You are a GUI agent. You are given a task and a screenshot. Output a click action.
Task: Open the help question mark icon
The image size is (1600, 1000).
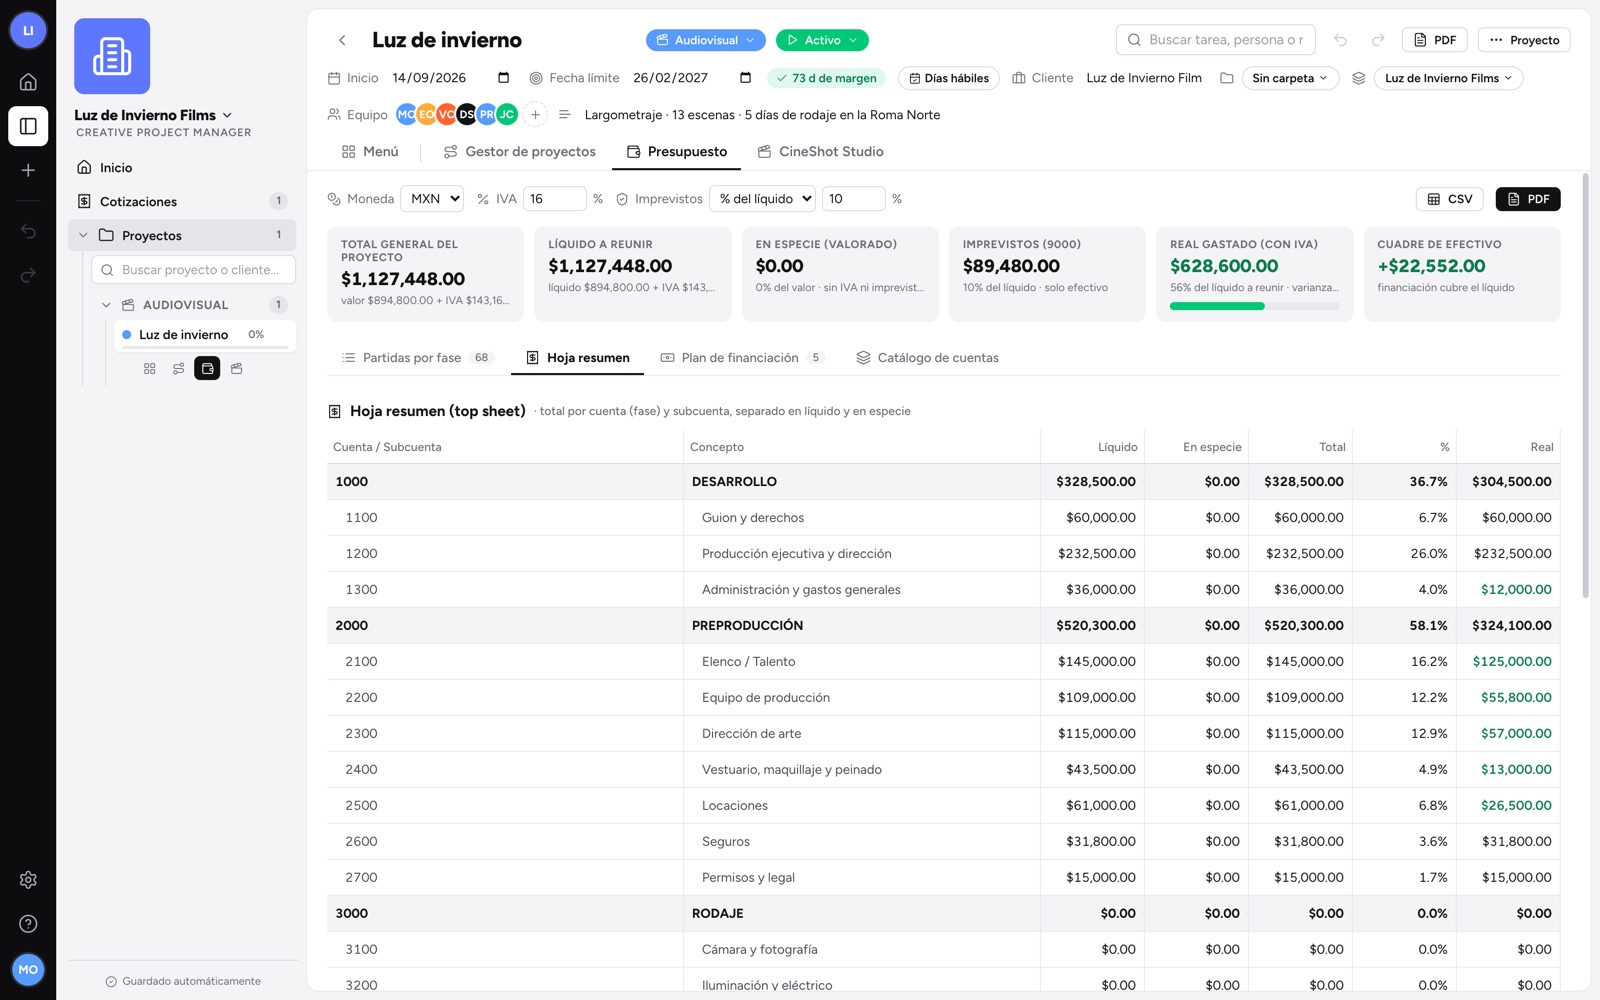[28, 924]
